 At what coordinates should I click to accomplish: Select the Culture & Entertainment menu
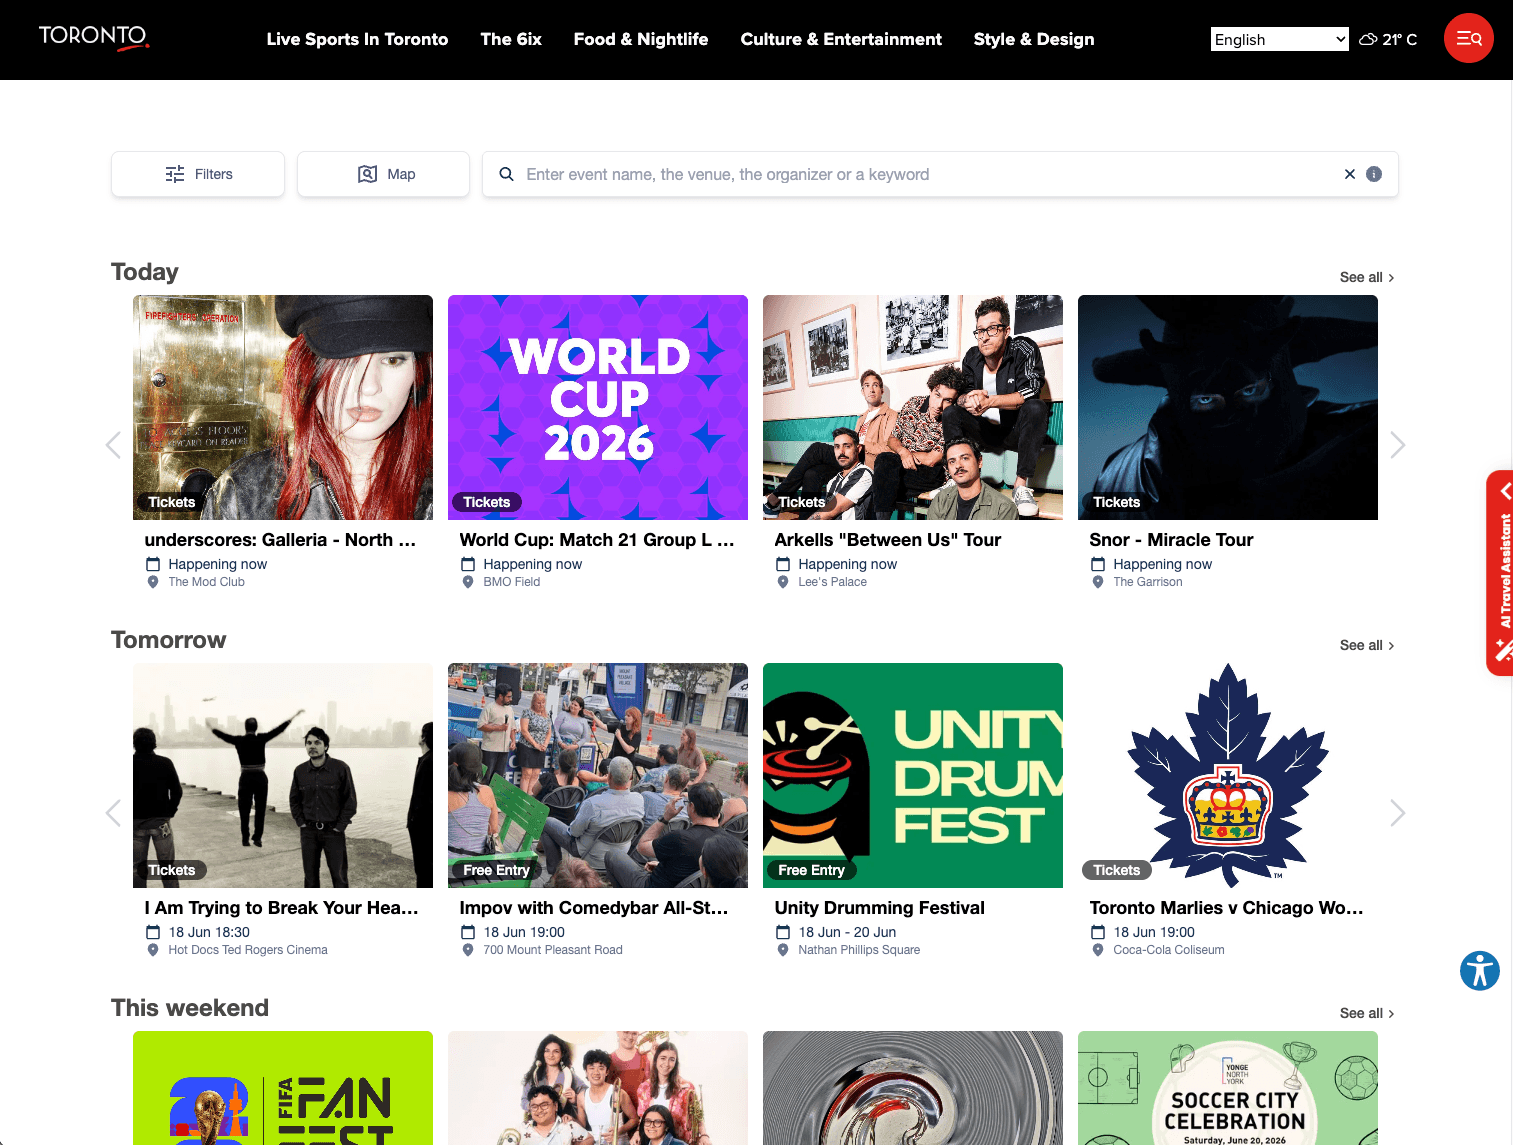[841, 39]
